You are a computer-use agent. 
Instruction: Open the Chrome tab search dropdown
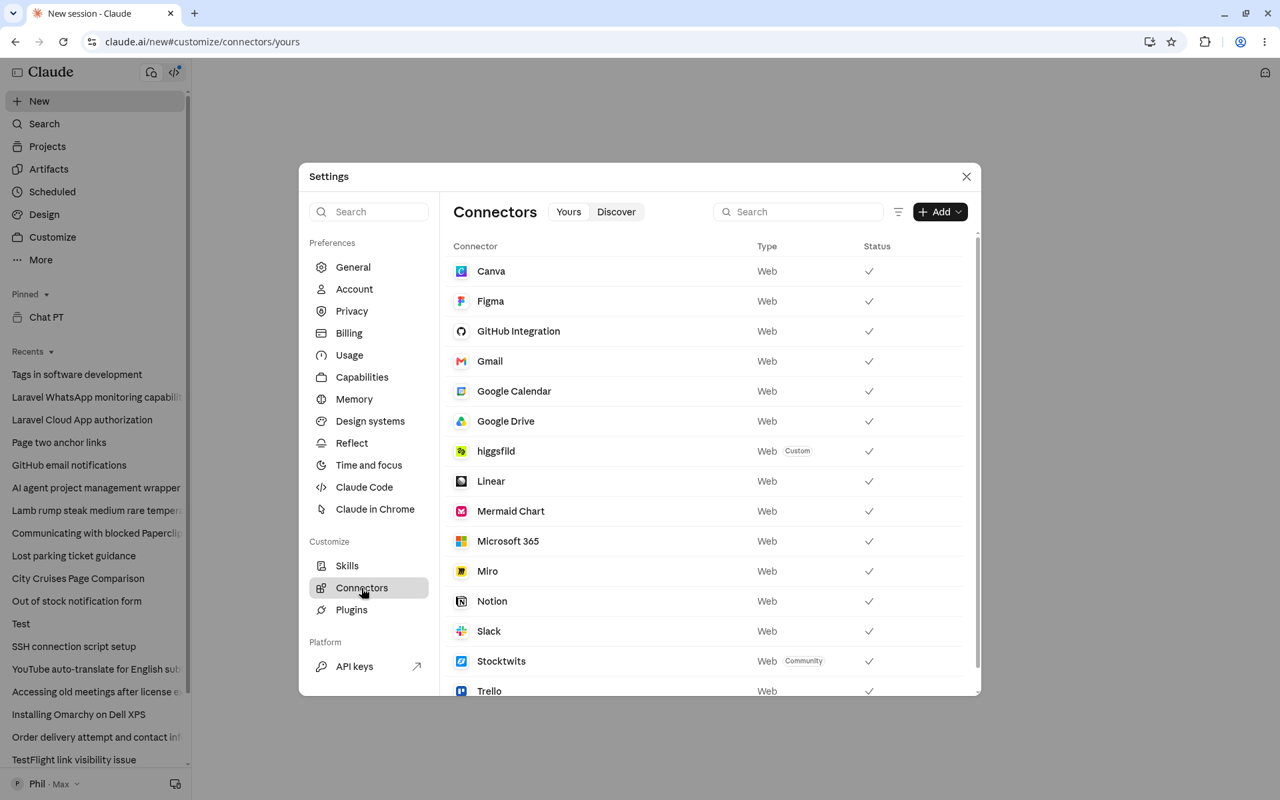pos(13,13)
